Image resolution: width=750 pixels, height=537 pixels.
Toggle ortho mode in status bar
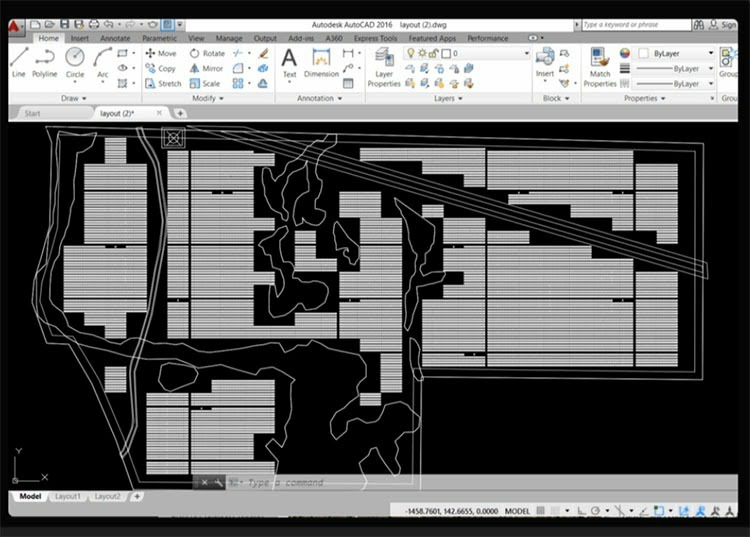coord(581,511)
